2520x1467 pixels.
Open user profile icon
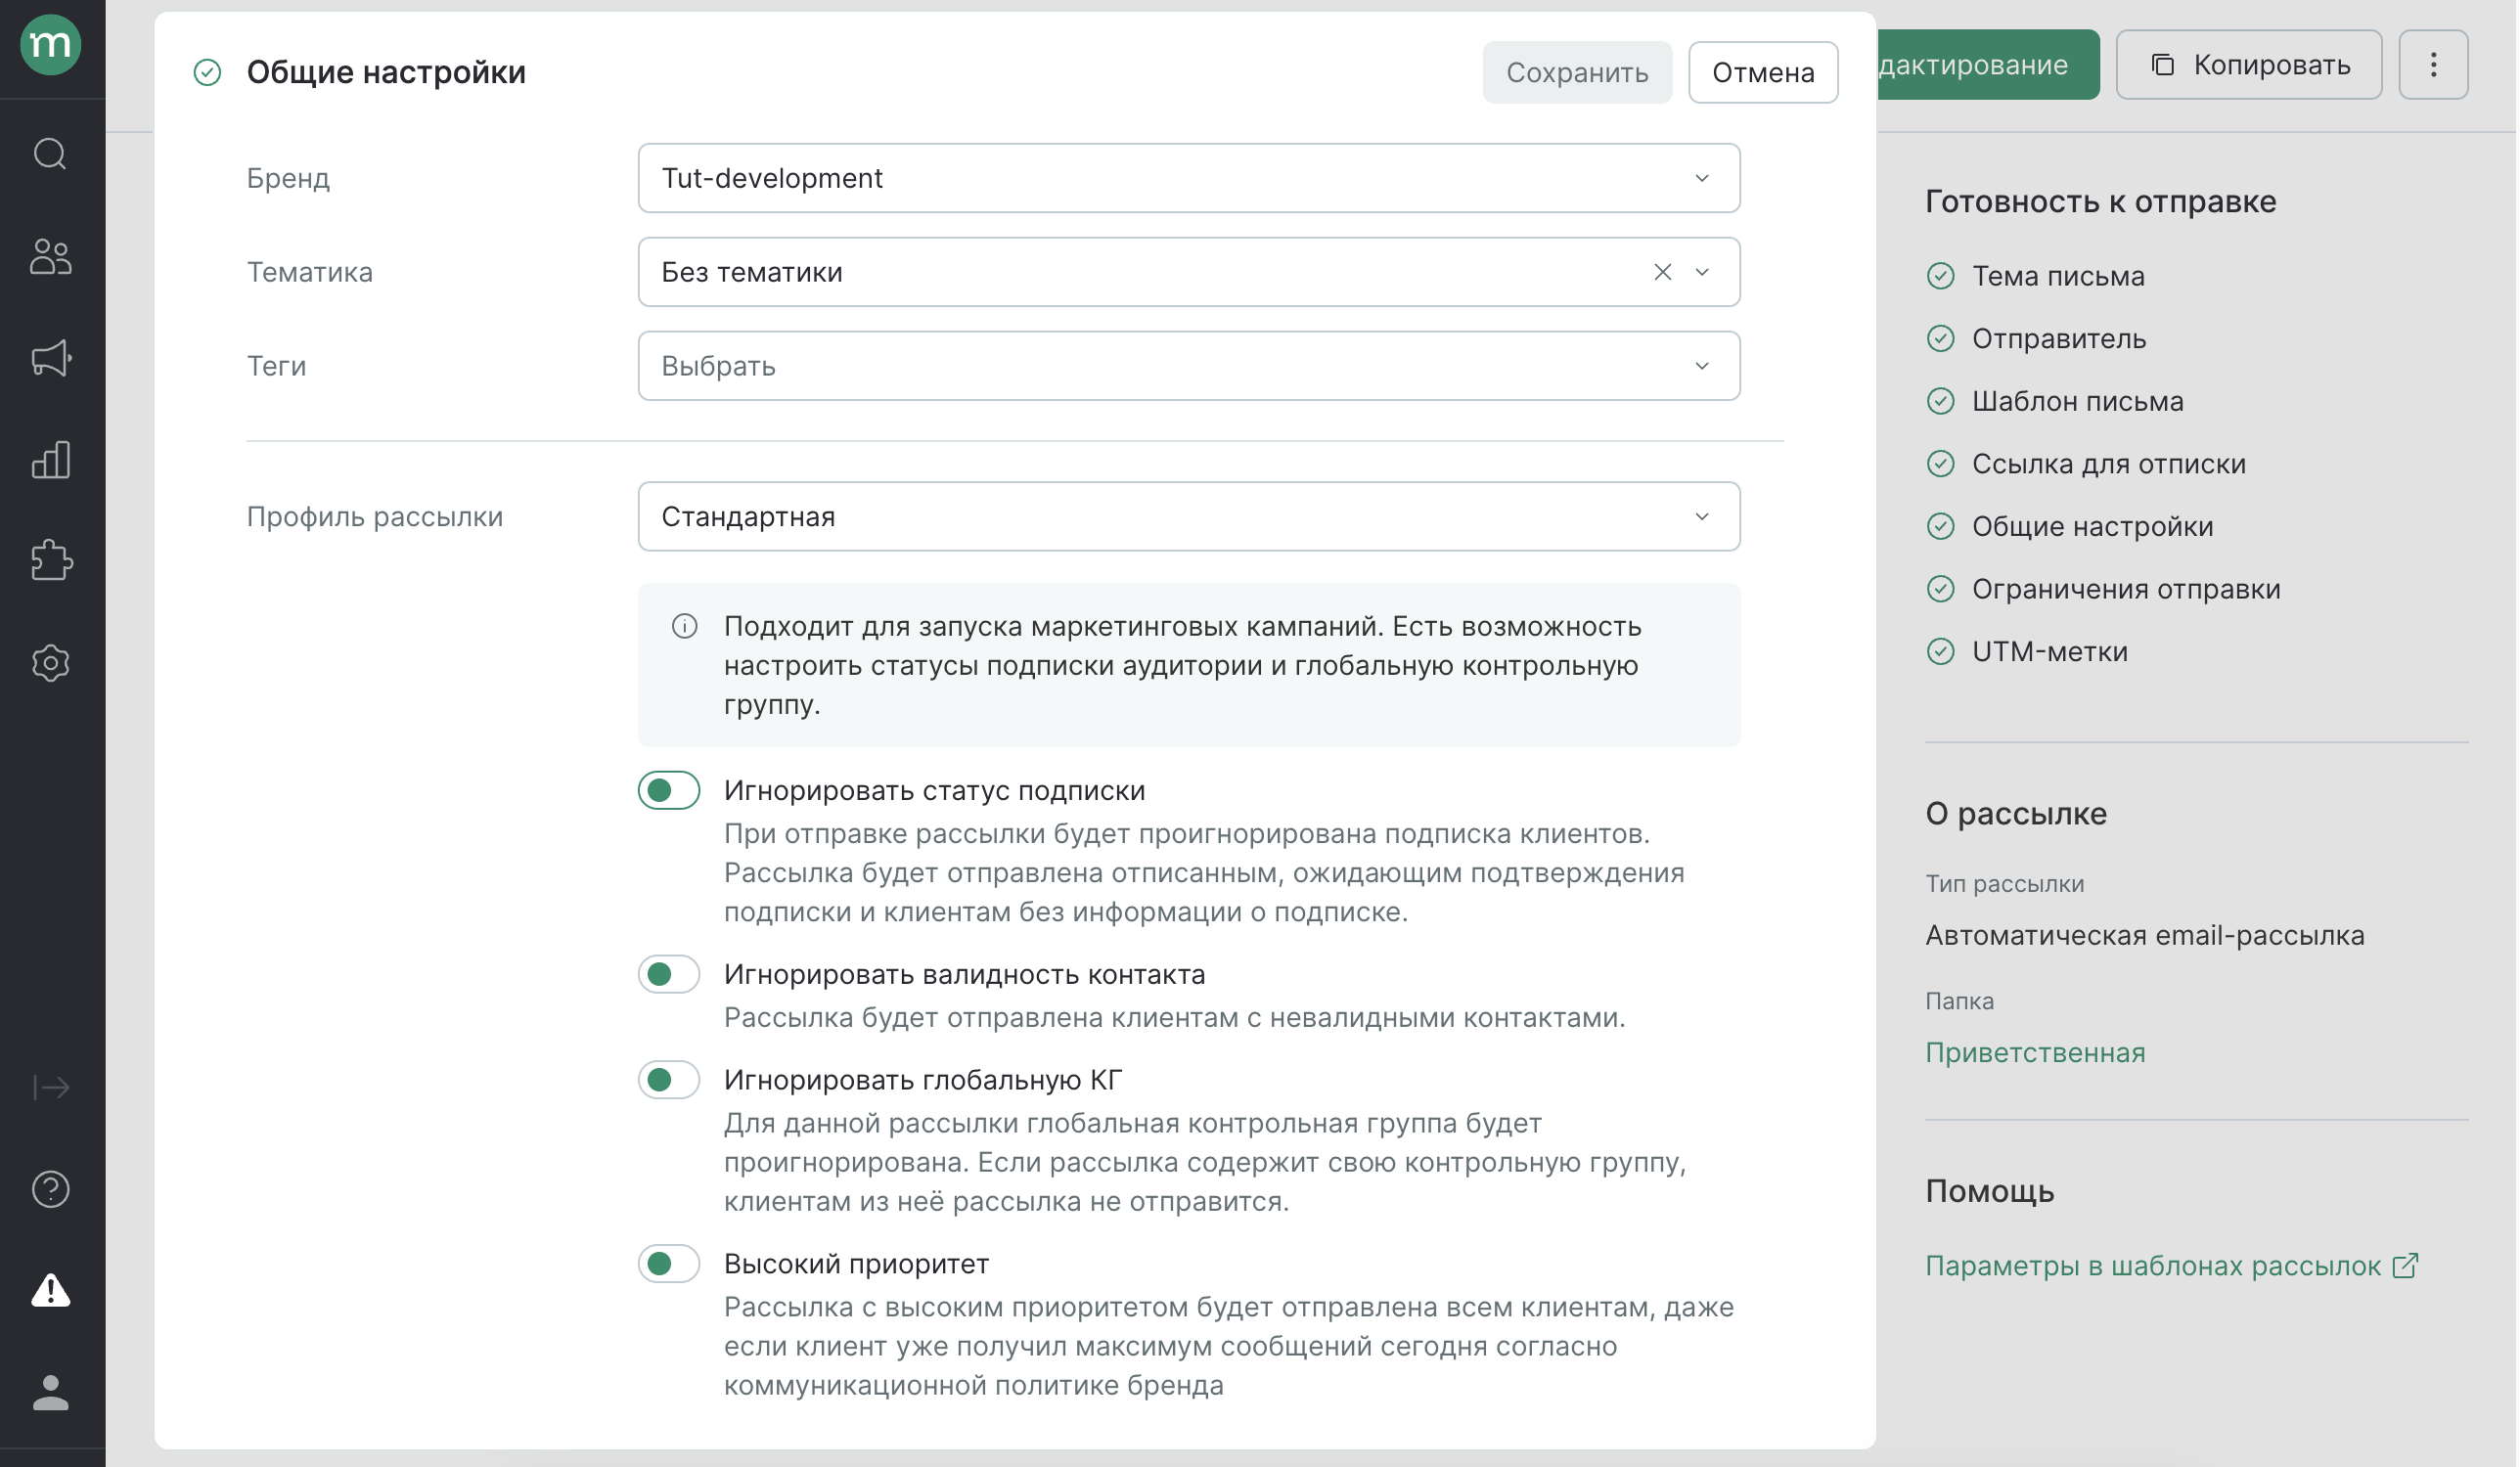[x=50, y=1392]
